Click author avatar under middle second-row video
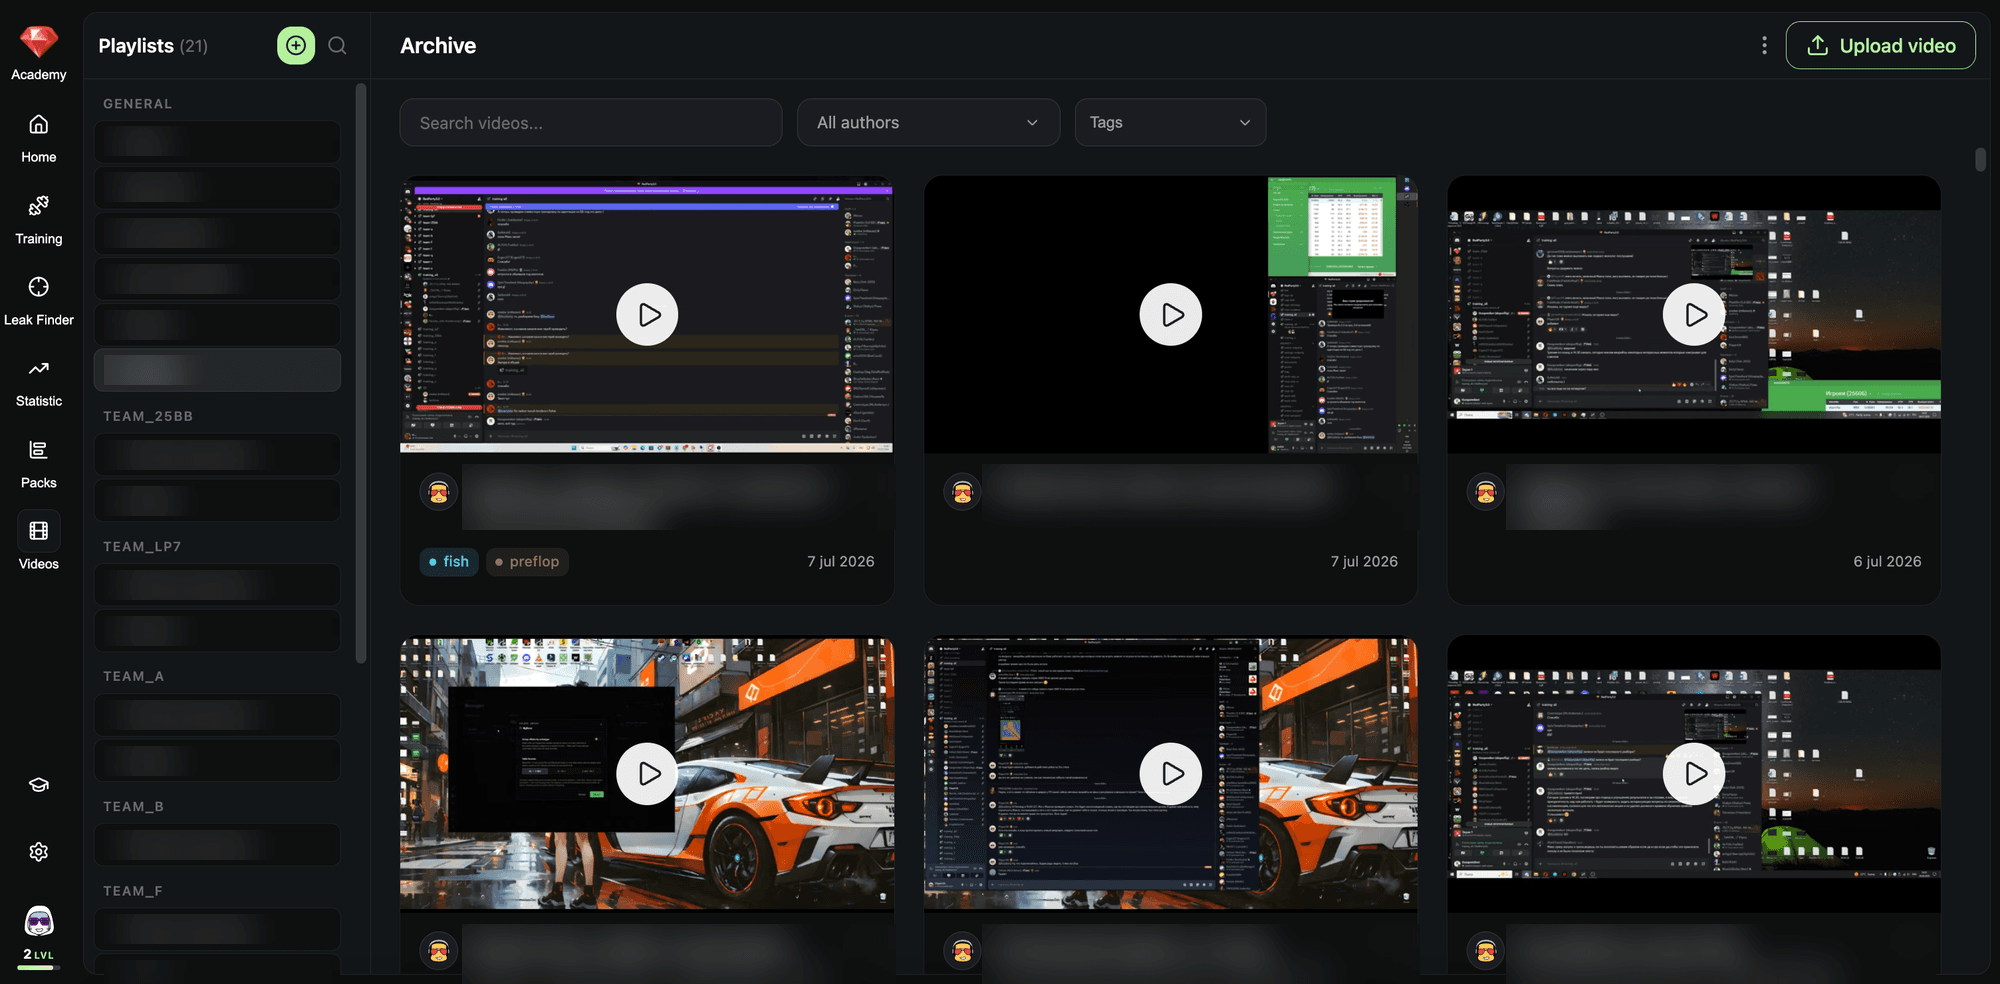The width and height of the screenshot is (2000, 984). click(963, 951)
